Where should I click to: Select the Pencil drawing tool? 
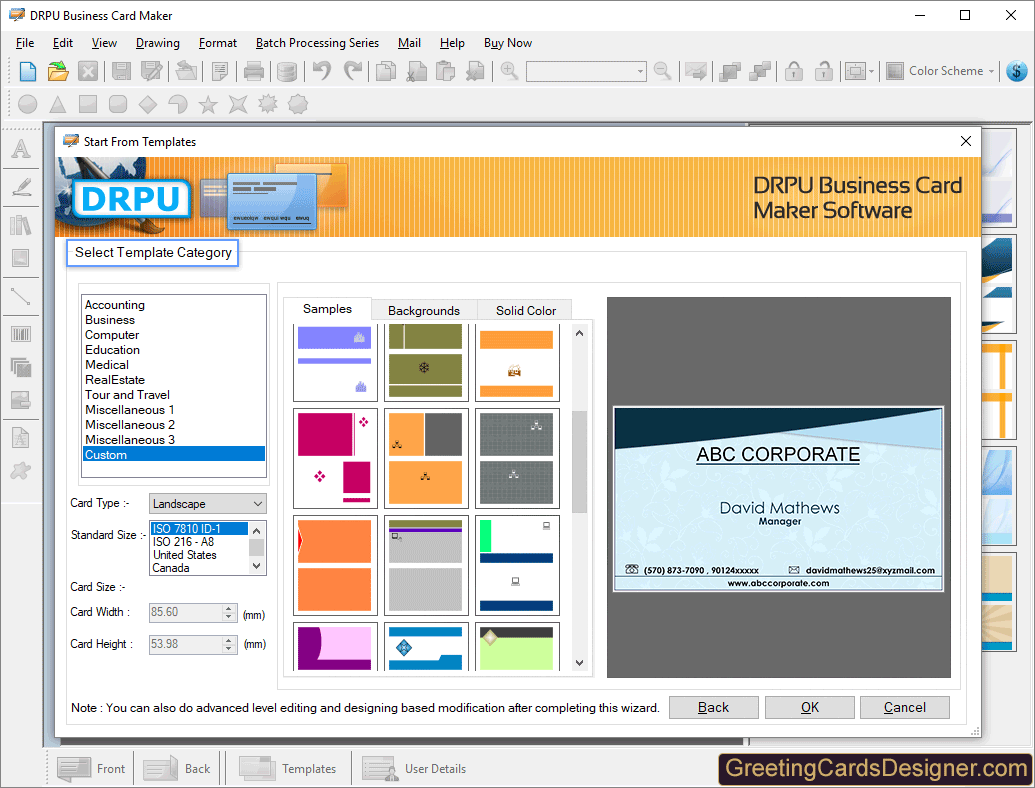(21, 187)
